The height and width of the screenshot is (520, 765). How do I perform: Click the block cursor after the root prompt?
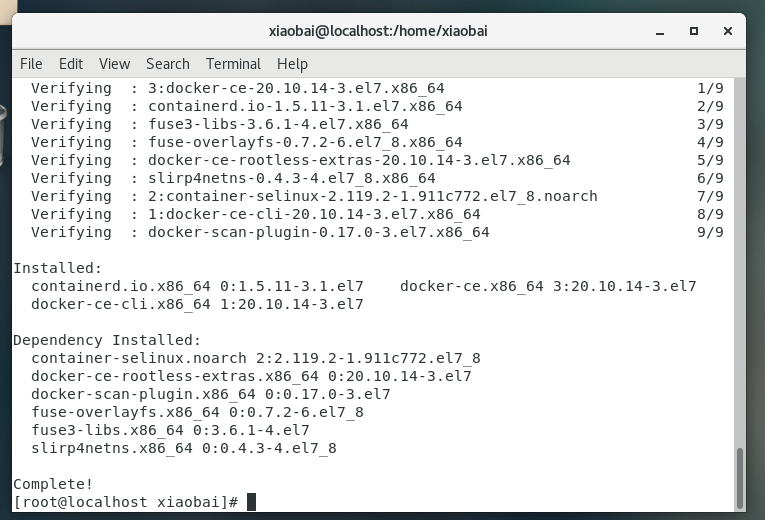point(251,502)
